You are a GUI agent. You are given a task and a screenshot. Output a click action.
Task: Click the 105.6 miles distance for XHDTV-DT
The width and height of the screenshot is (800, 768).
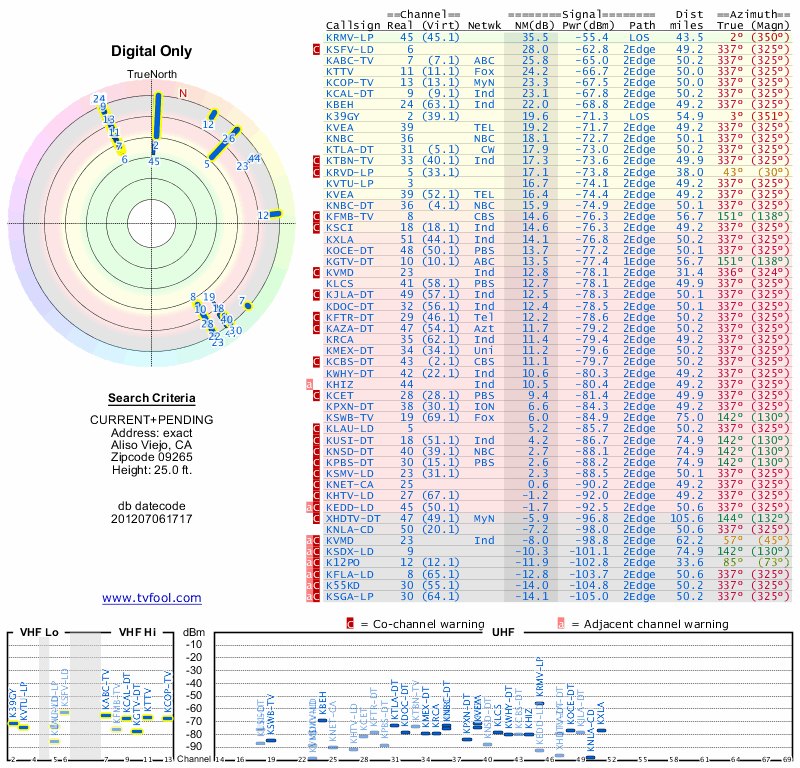coord(686,518)
